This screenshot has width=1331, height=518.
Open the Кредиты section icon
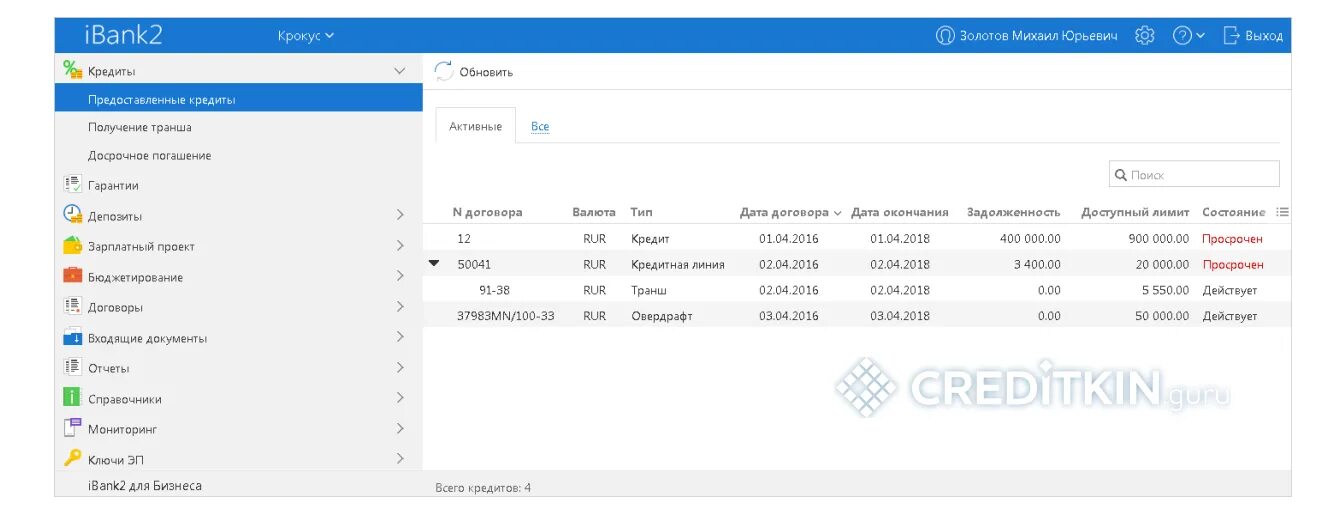(x=72, y=70)
